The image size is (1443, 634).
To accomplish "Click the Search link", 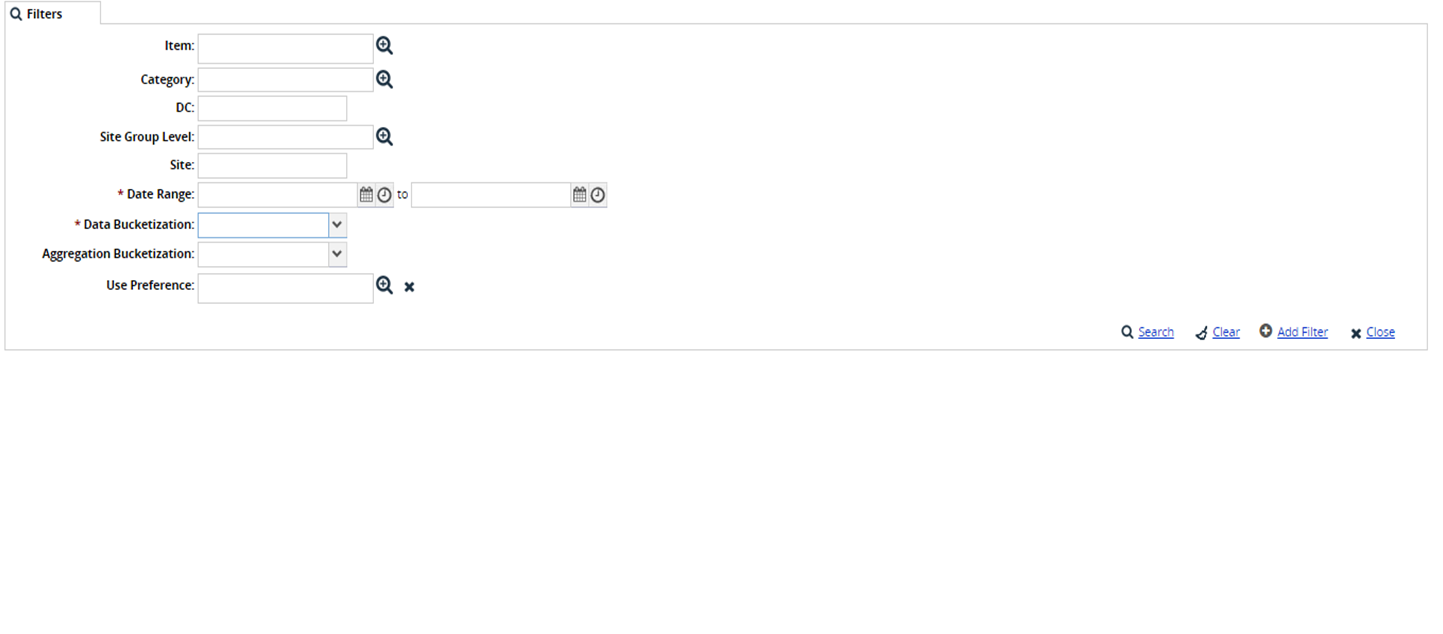I will pyautogui.click(x=1155, y=332).
